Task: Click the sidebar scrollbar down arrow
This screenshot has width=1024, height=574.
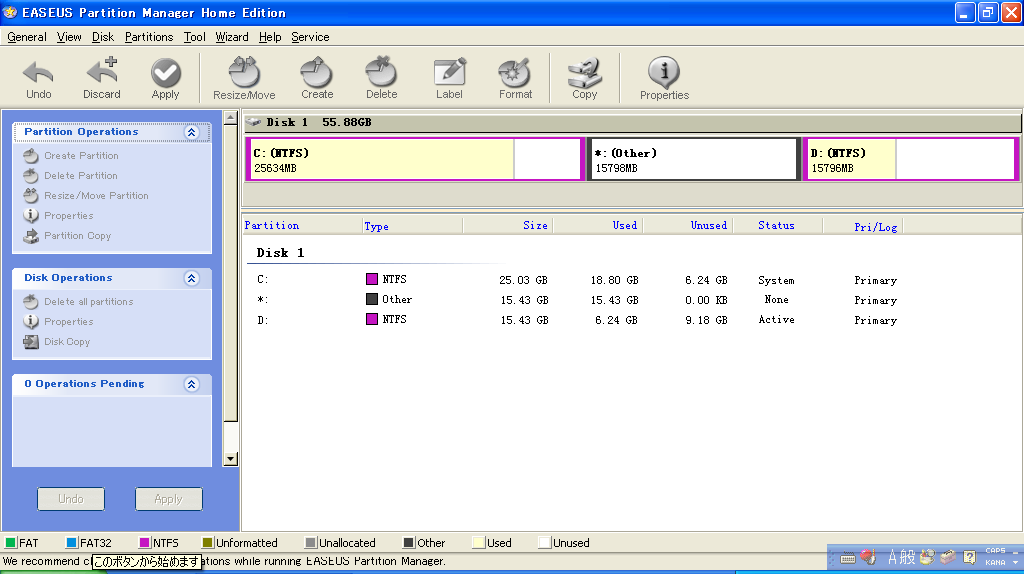Action: (x=230, y=459)
